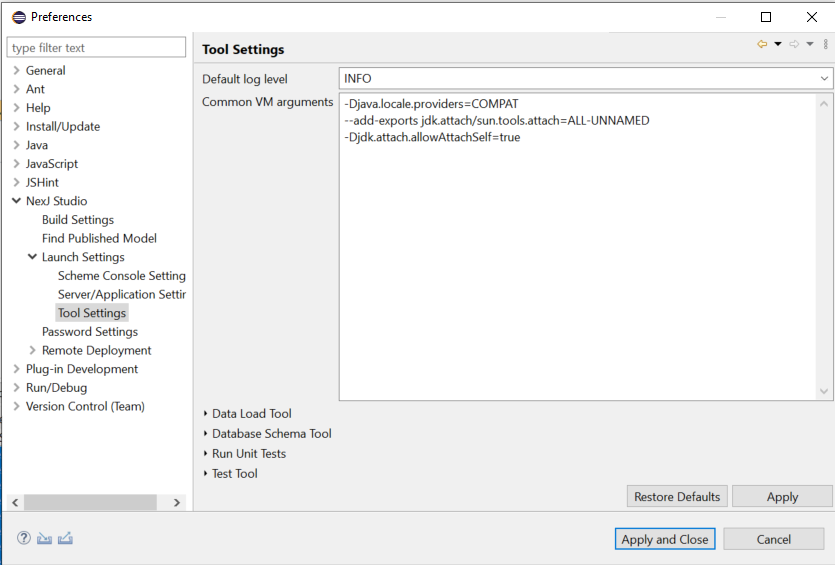This screenshot has height=565, width=835.
Task: Click the Restore Defaults button
Action: point(677,496)
